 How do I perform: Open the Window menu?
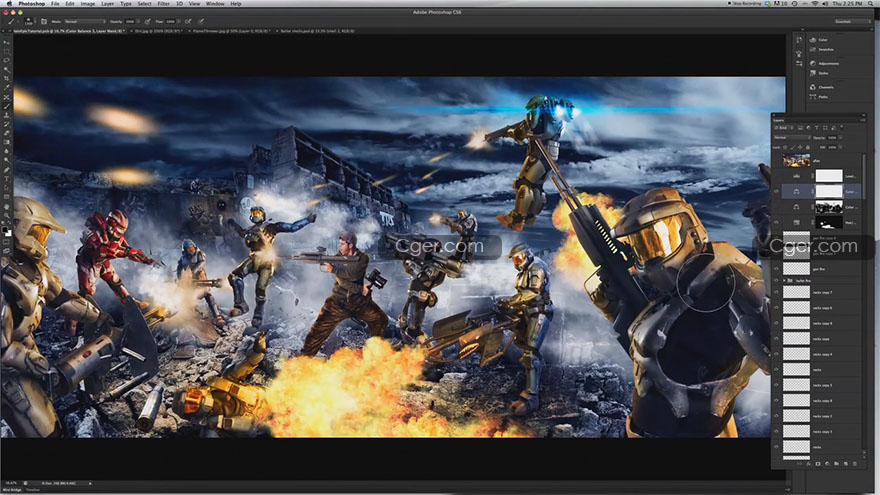pyautogui.click(x=215, y=3)
